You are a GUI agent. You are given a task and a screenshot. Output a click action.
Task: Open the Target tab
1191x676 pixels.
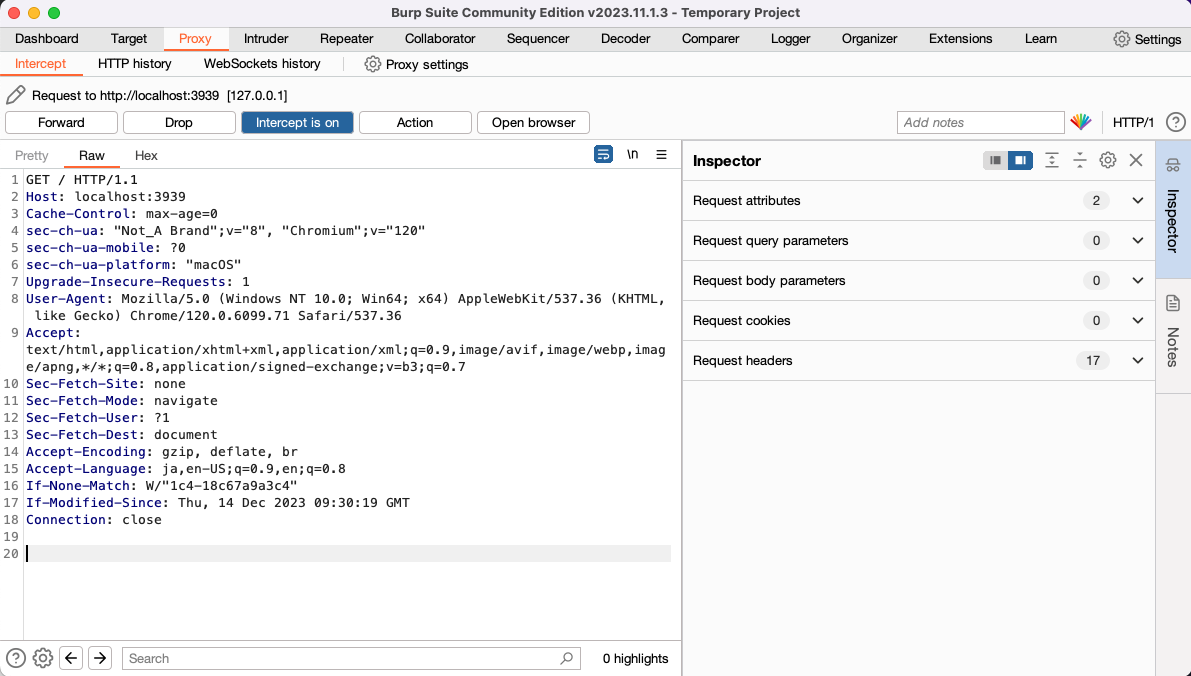click(x=128, y=39)
